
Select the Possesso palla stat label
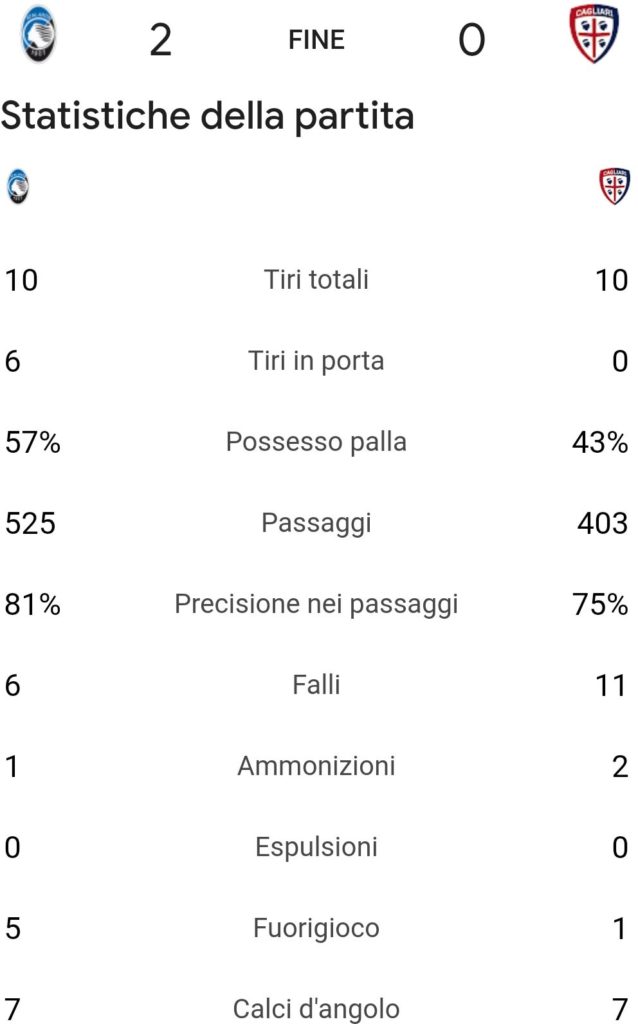(316, 442)
